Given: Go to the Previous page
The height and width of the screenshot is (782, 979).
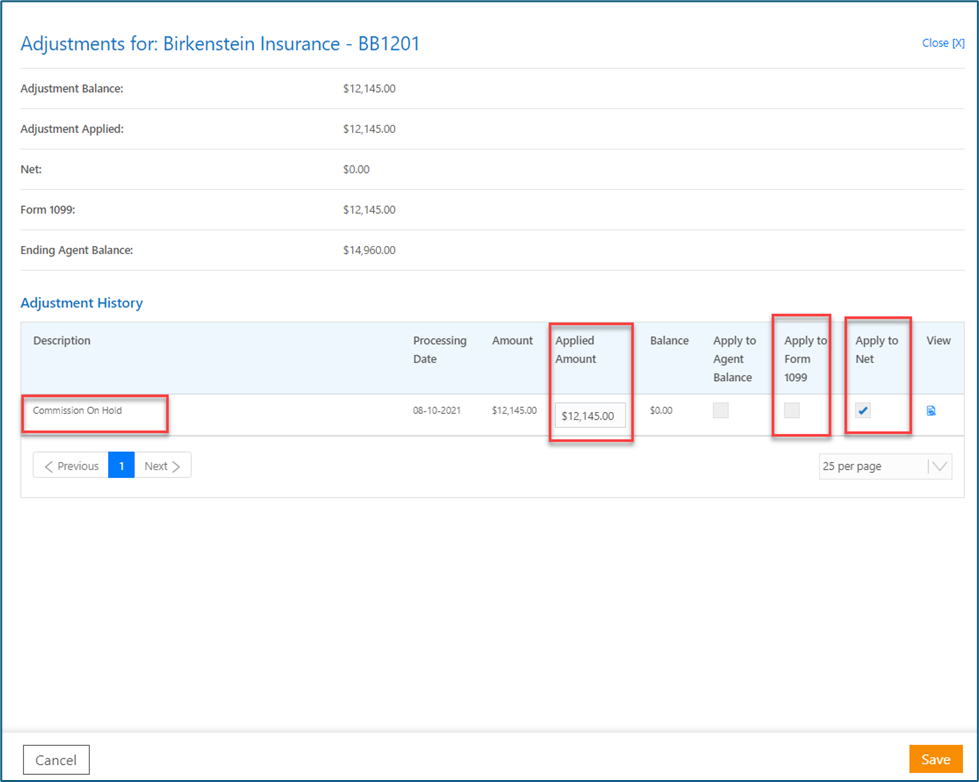Looking at the screenshot, I should tap(71, 466).
